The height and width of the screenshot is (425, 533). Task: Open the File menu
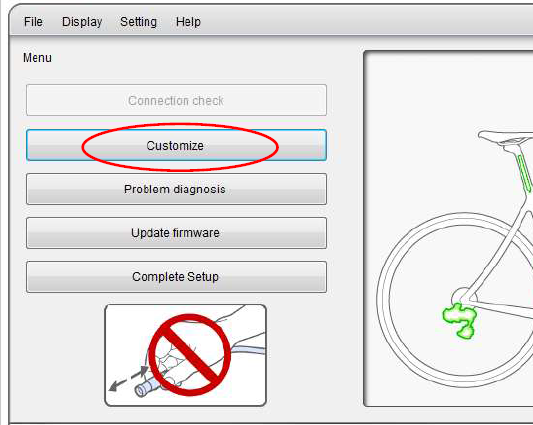(x=33, y=22)
